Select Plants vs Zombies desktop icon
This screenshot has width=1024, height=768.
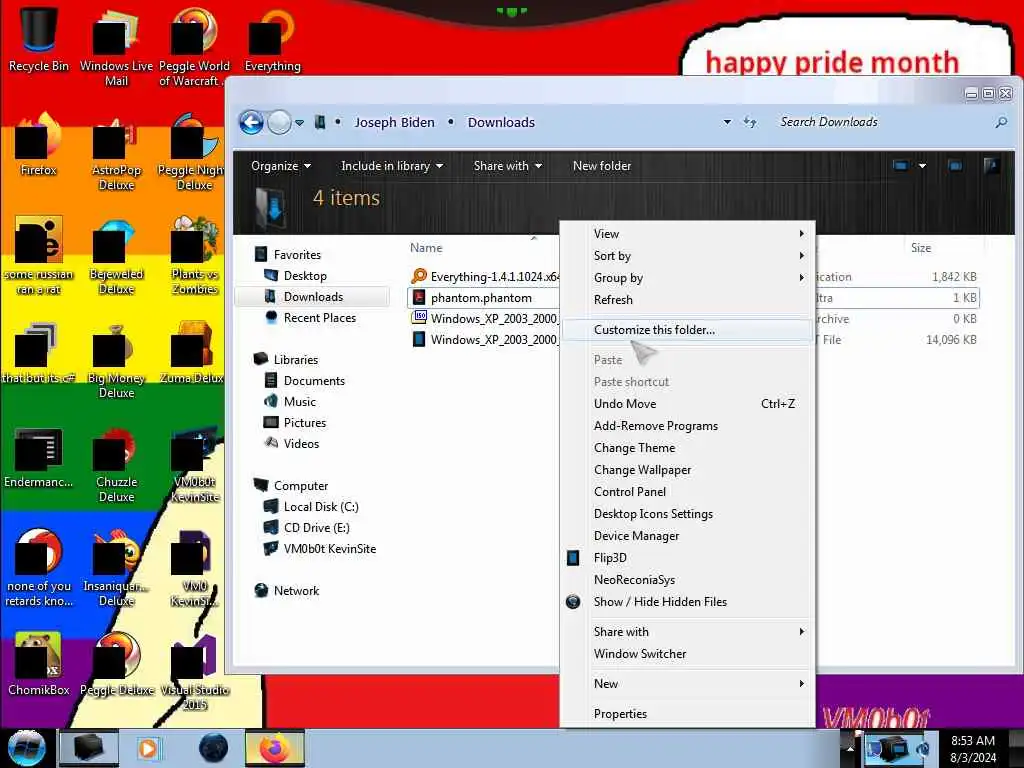click(194, 256)
